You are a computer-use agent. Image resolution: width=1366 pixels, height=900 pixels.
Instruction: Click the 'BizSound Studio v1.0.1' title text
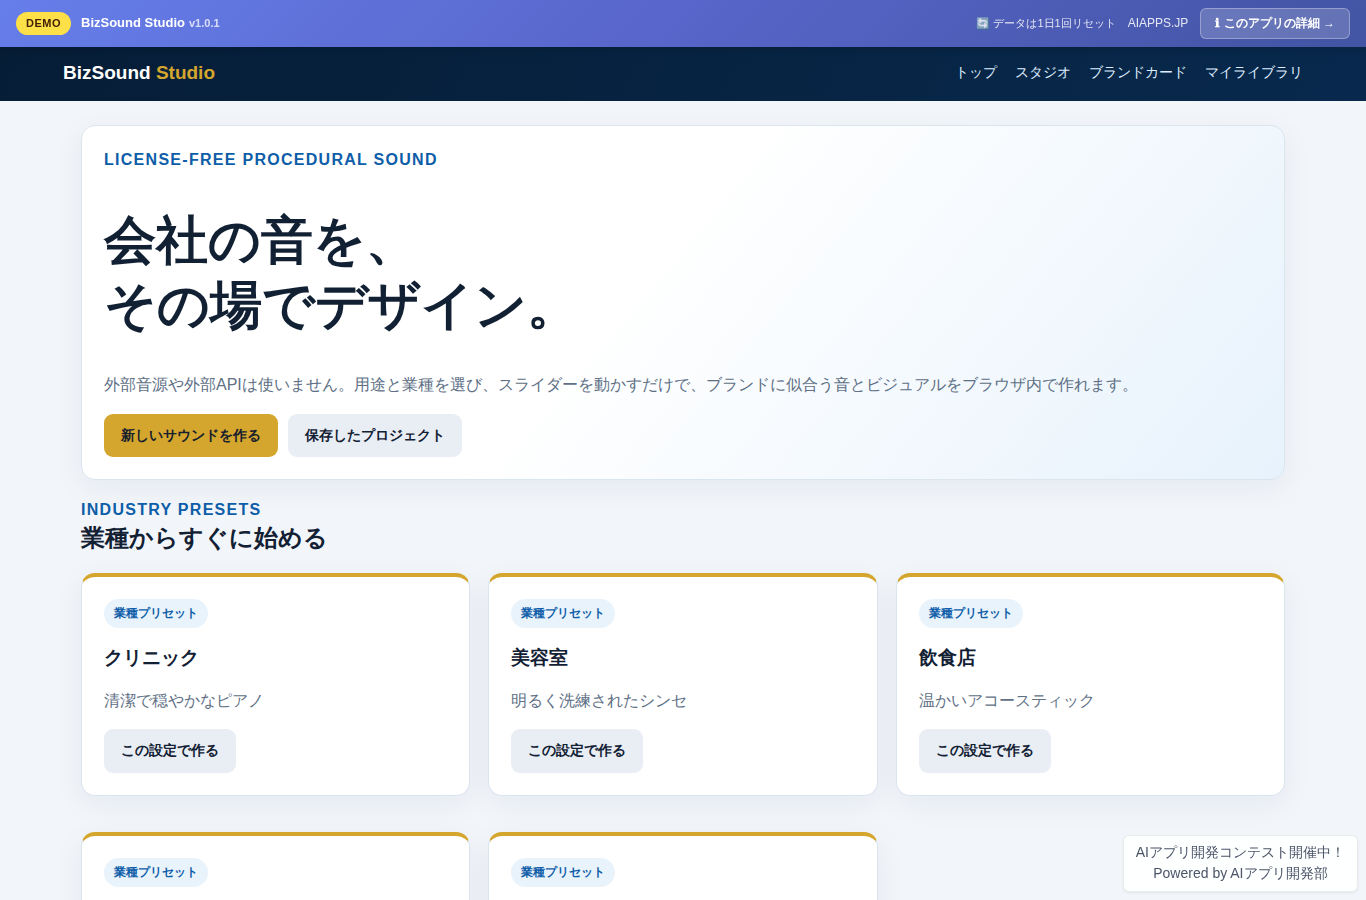click(x=150, y=23)
